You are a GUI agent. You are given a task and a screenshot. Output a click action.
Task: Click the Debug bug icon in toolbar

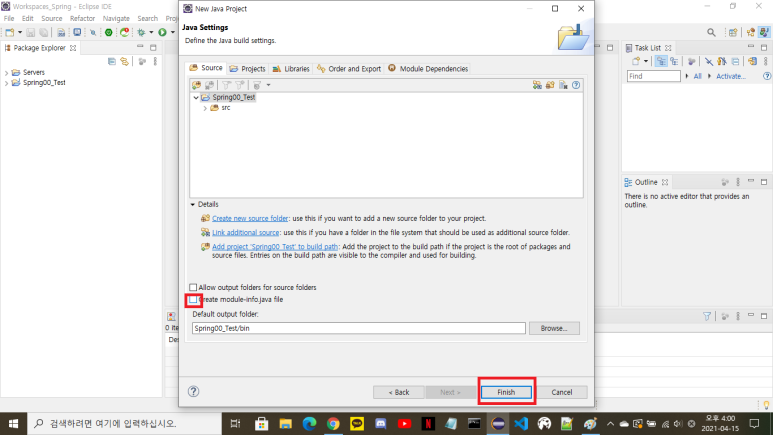141,33
